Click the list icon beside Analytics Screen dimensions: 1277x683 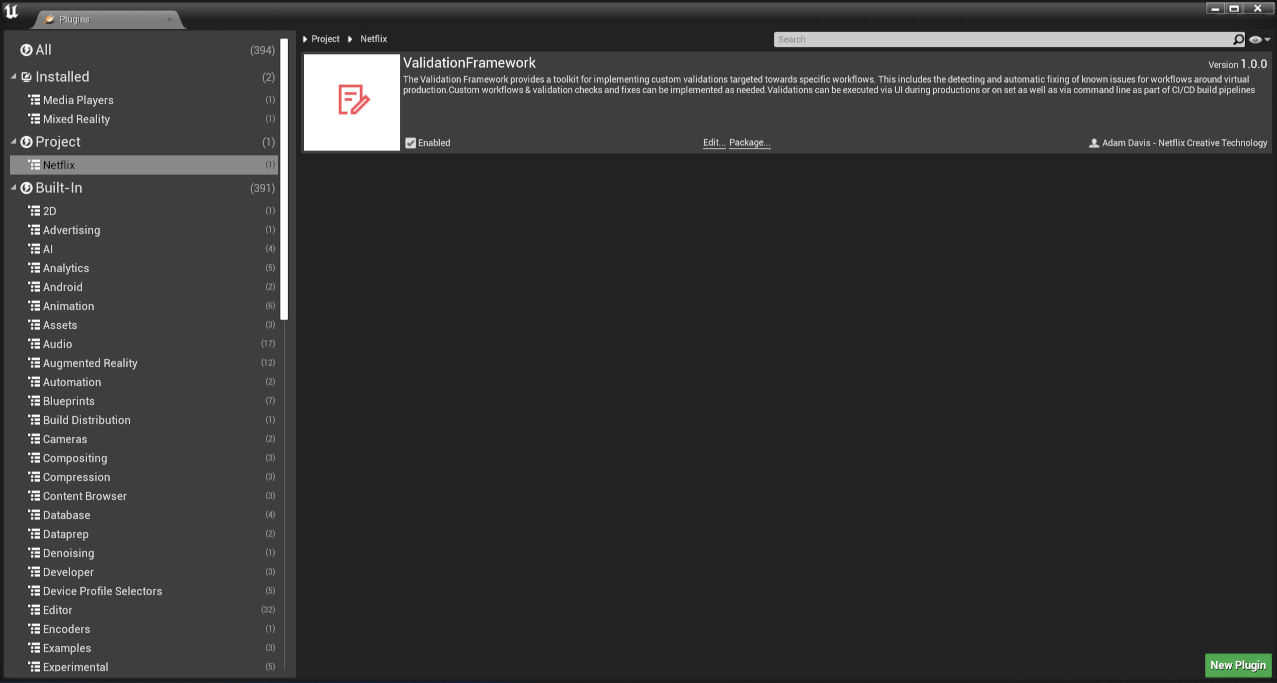tap(34, 268)
